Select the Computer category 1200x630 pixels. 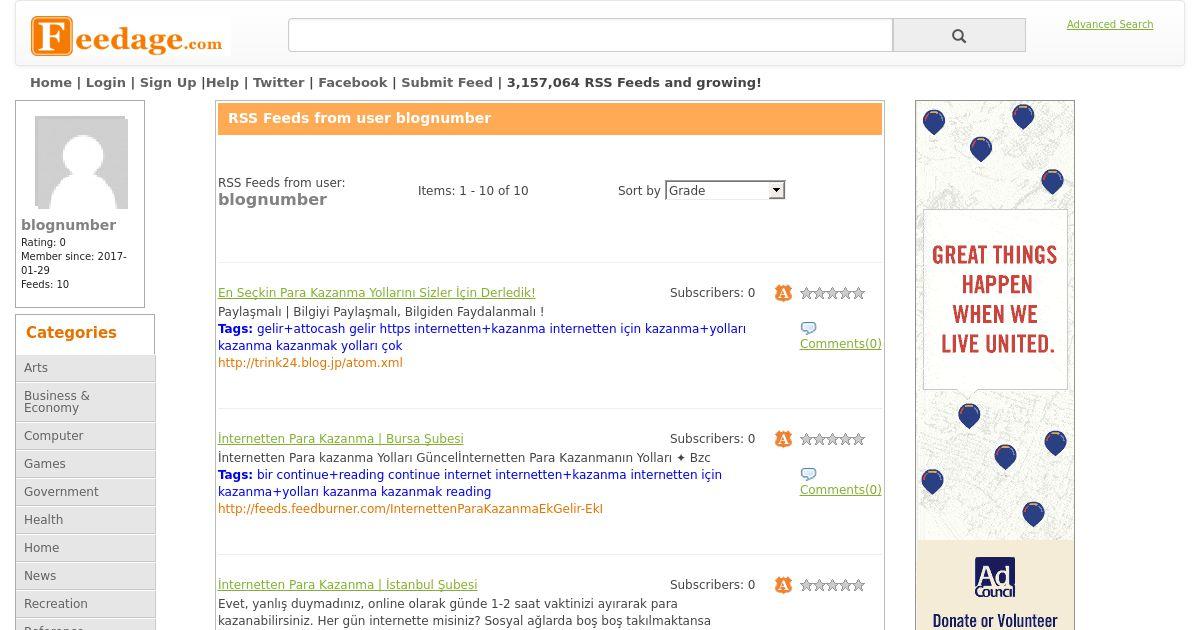click(x=85, y=436)
